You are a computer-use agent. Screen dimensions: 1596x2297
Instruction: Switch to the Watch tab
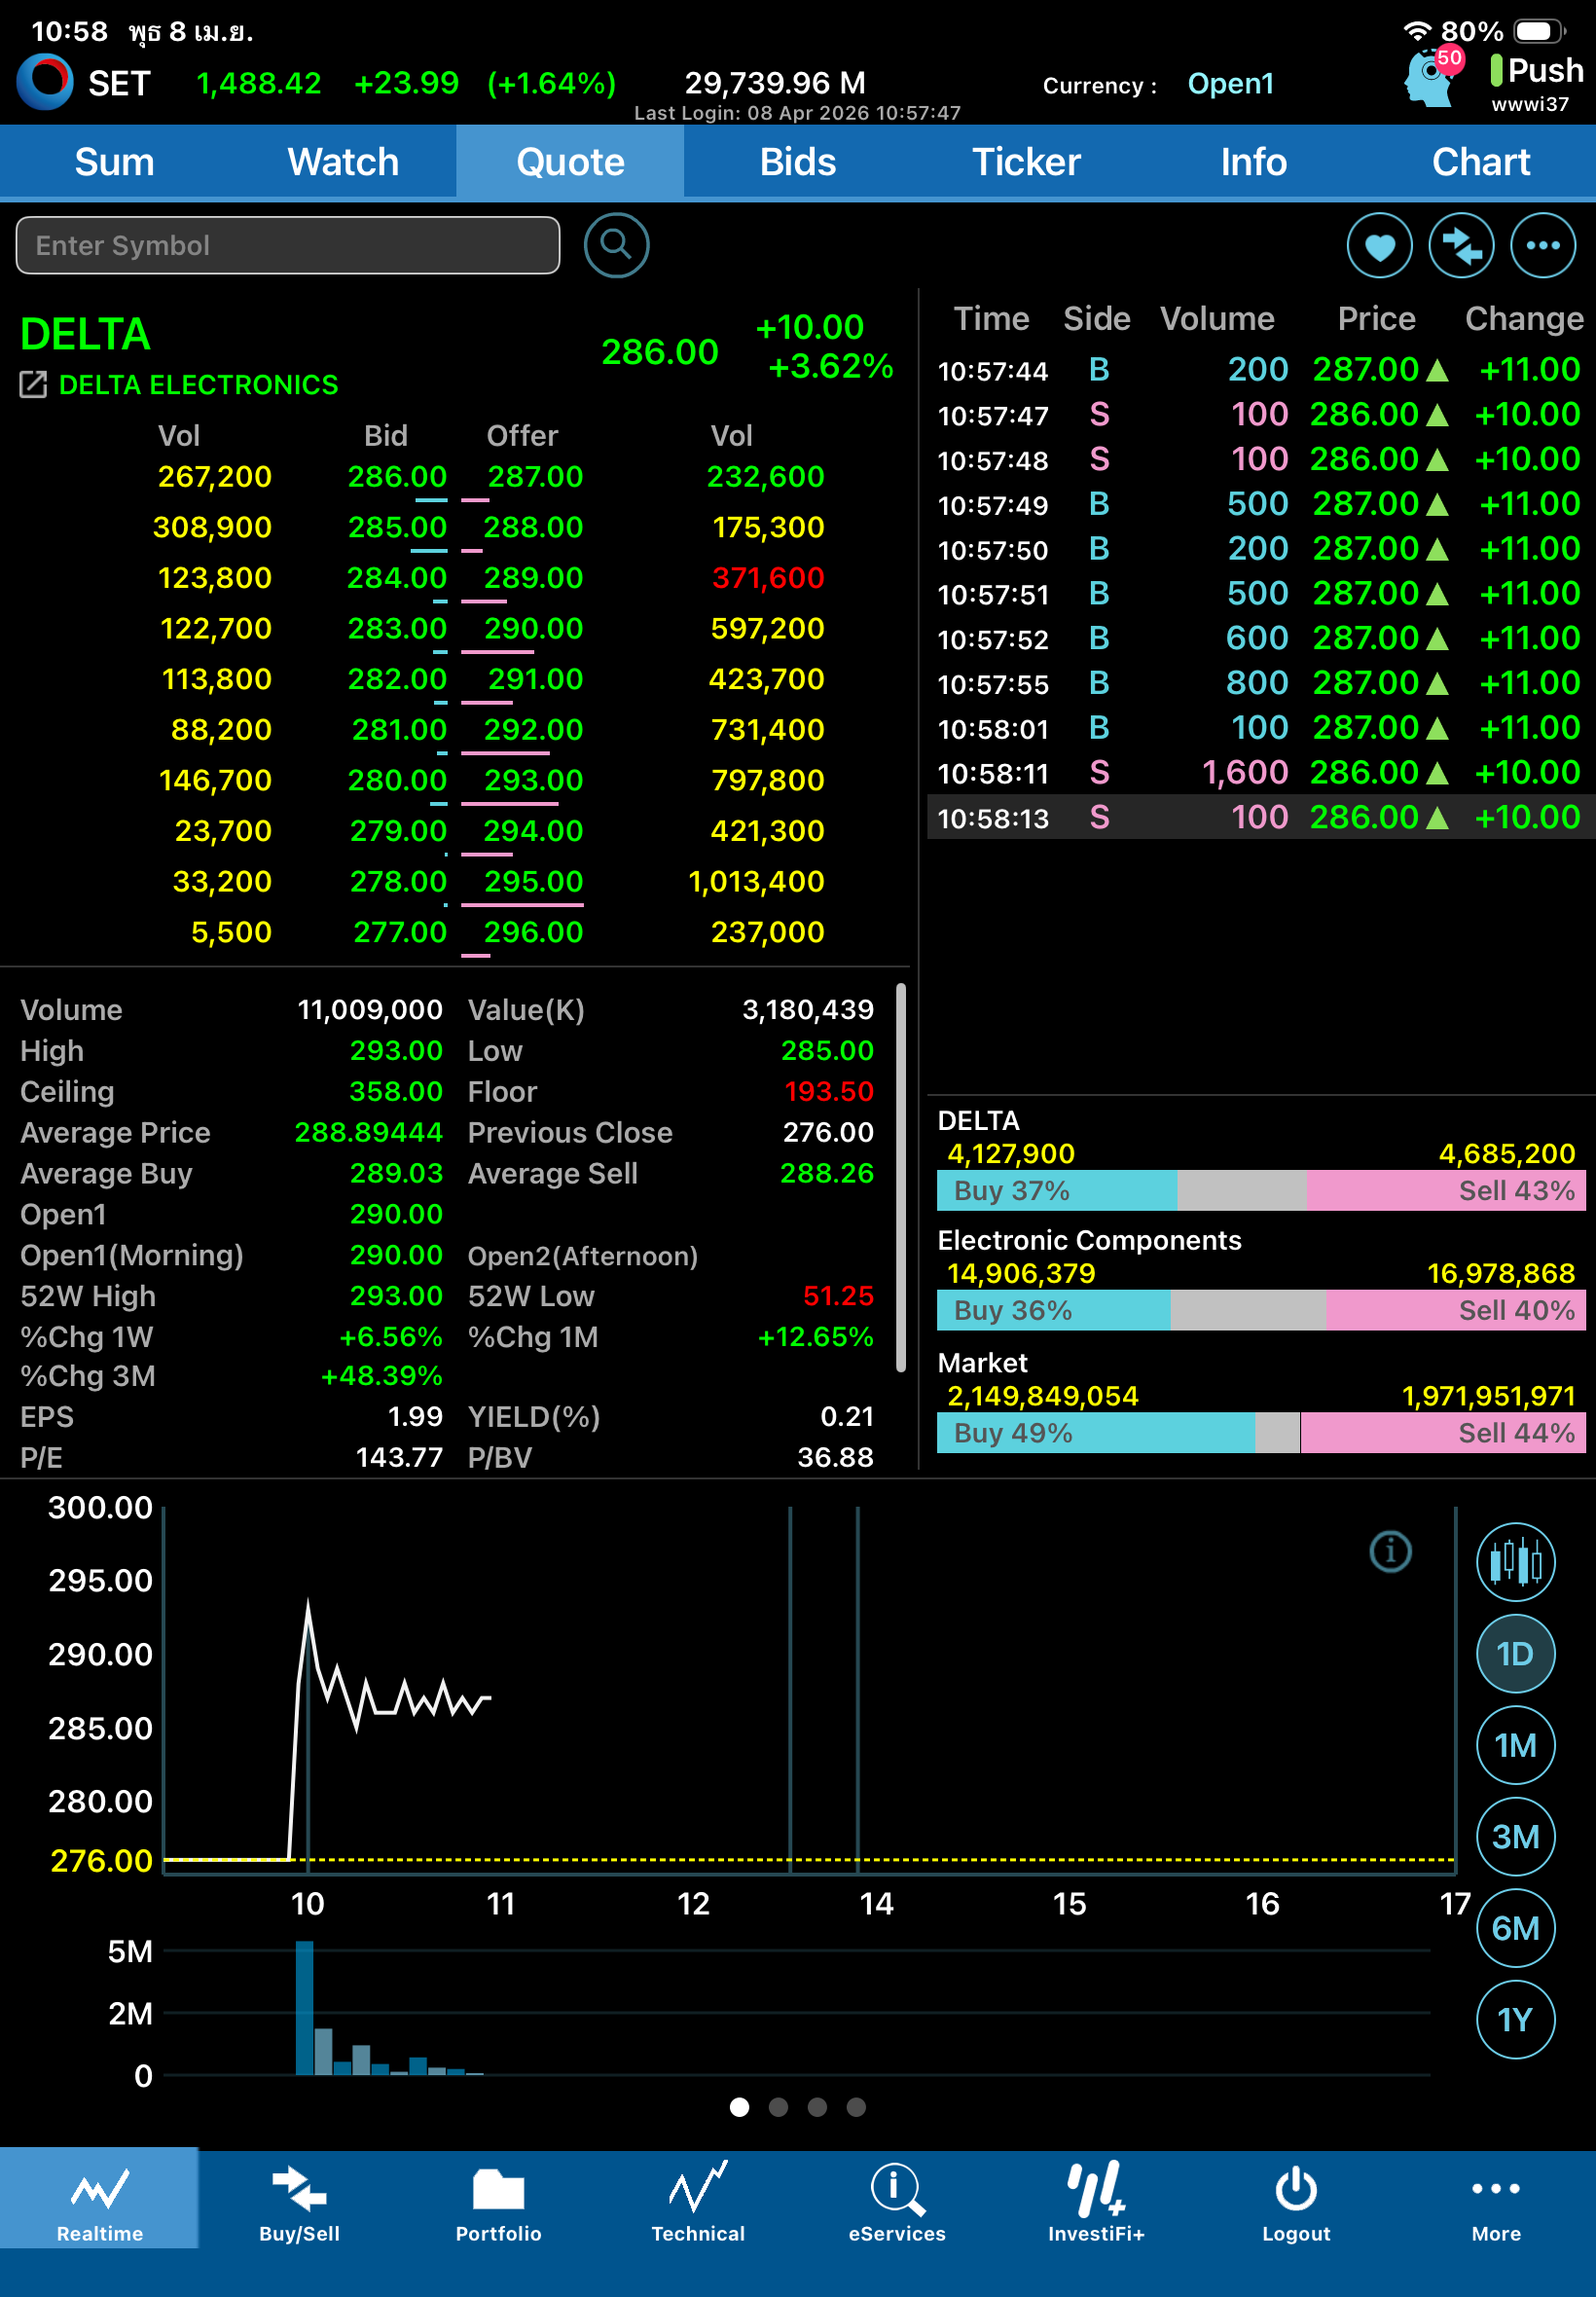[343, 162]
